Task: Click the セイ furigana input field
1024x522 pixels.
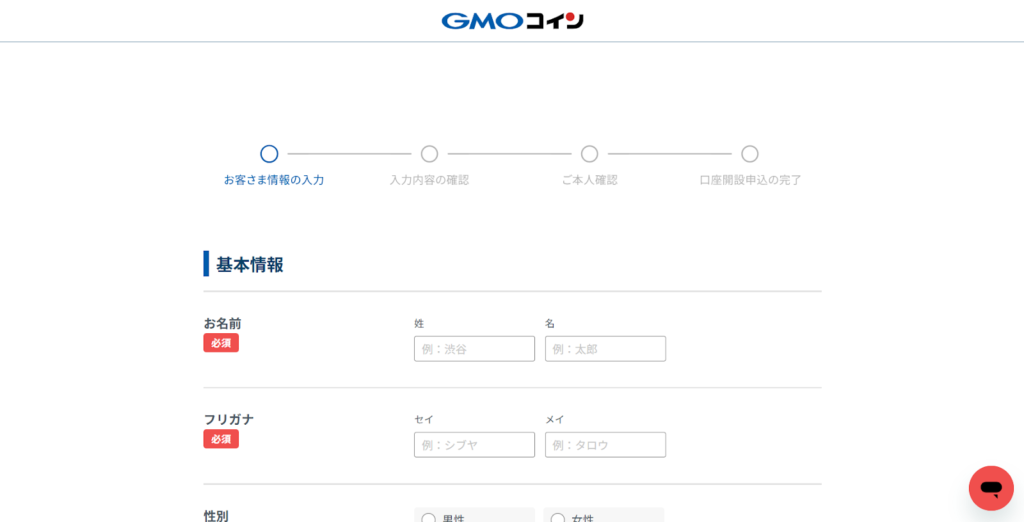Action: pos(474,445)
